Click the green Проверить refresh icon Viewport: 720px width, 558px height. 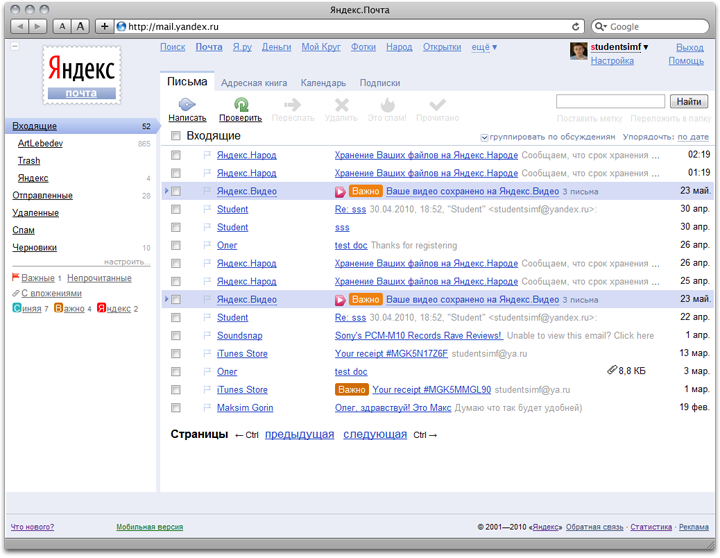point(240,104)
